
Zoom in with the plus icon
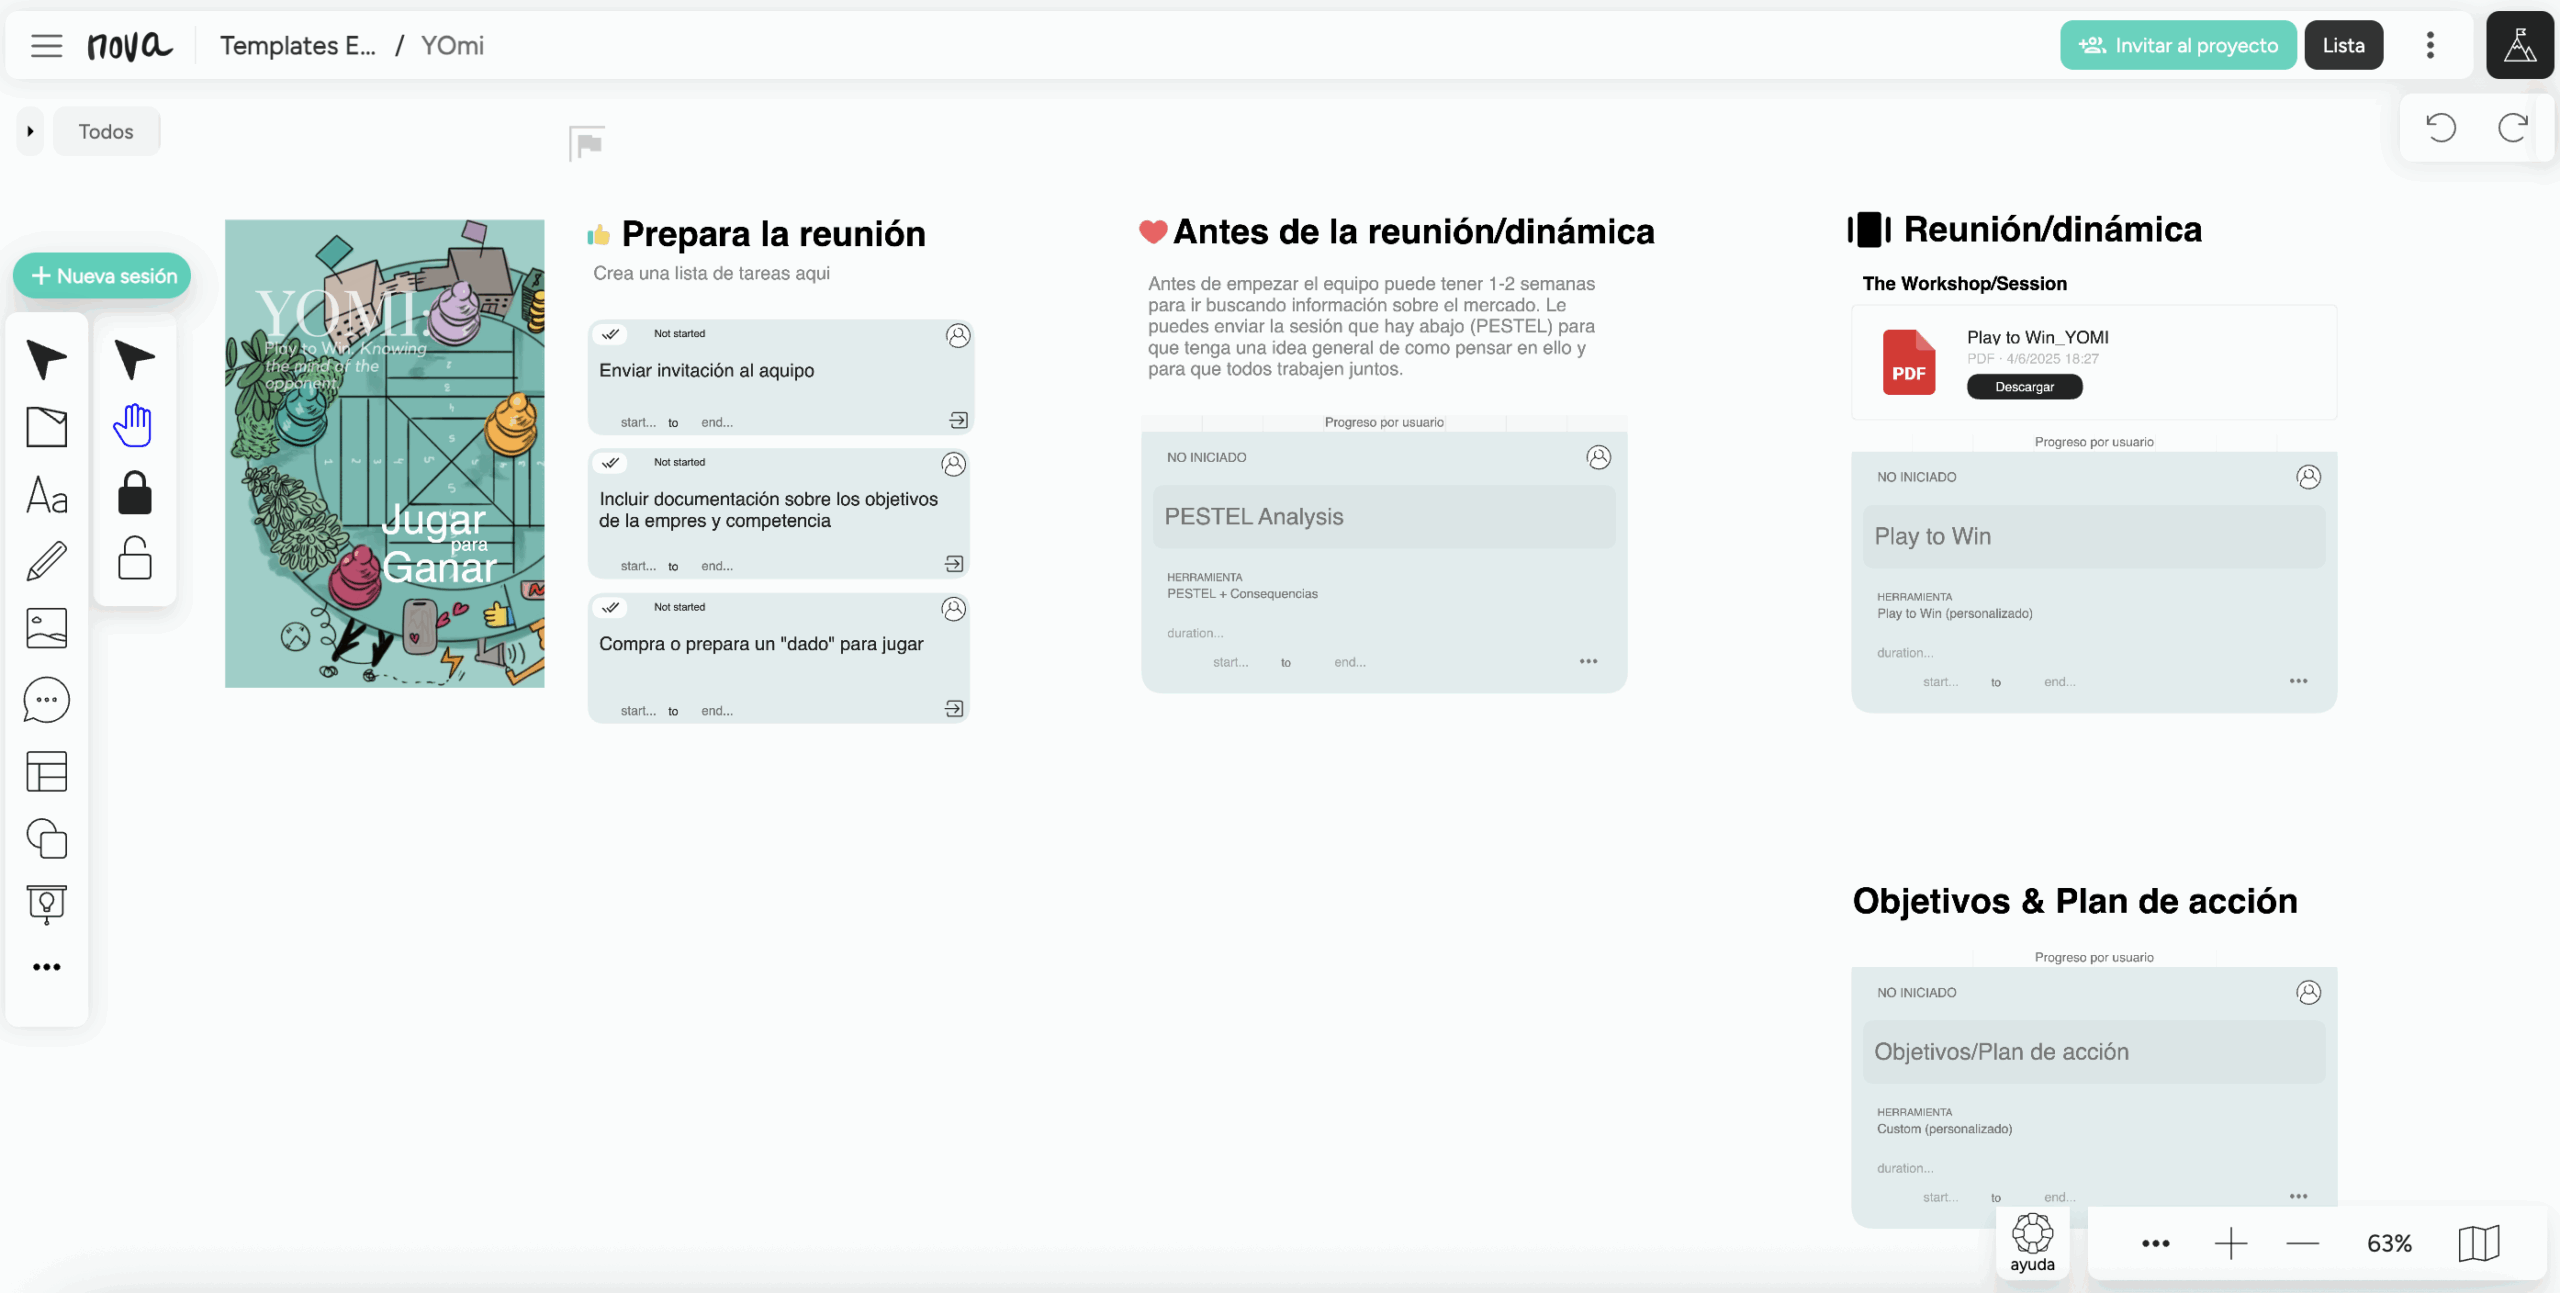pyautogui.click(x=2230, y=1244)
